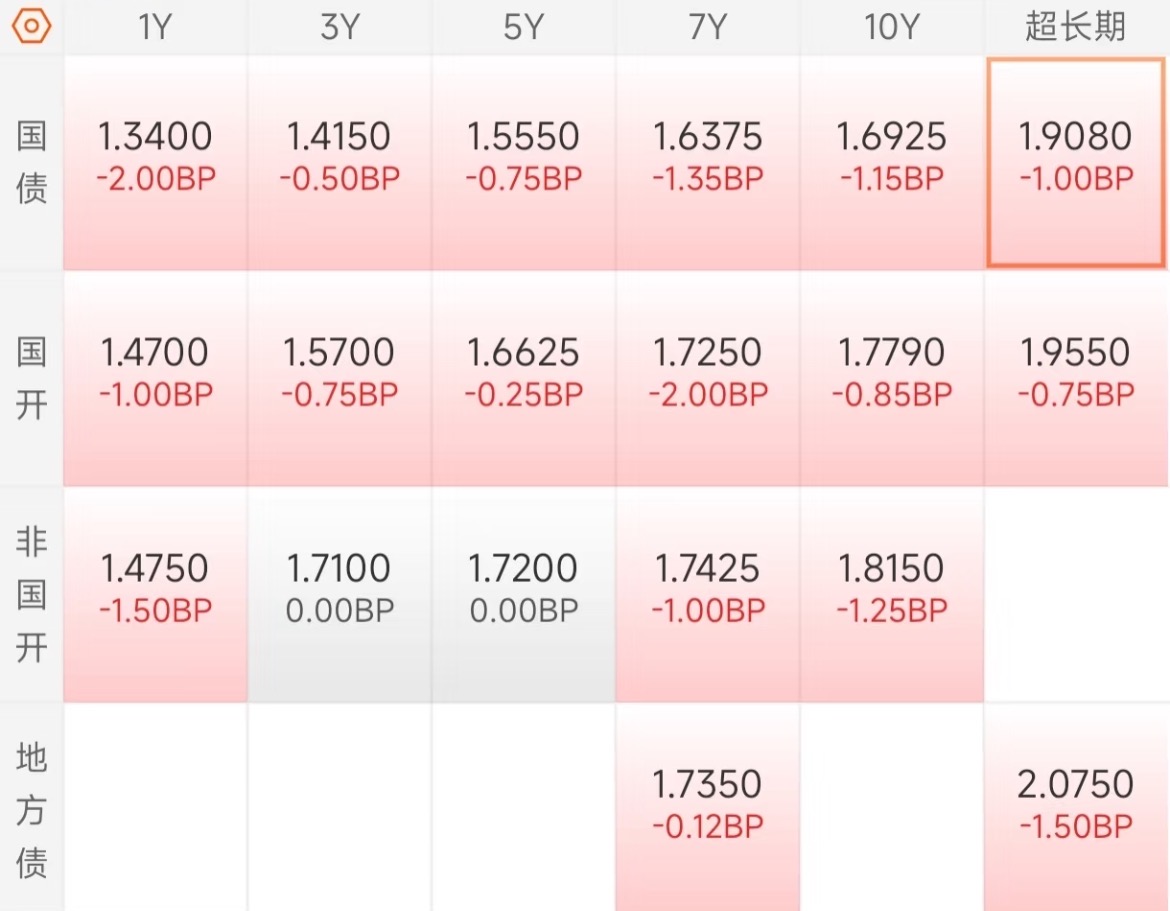Select the 国债 row label
The width and height of the screenshot is (1170, 911).
[31, 162]
